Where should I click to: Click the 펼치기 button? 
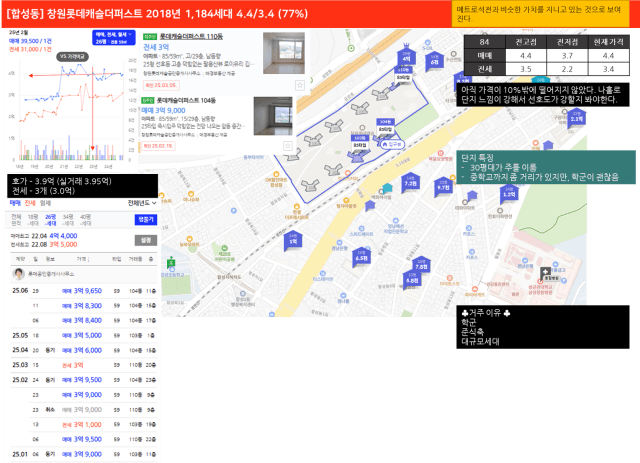(145, 219)
